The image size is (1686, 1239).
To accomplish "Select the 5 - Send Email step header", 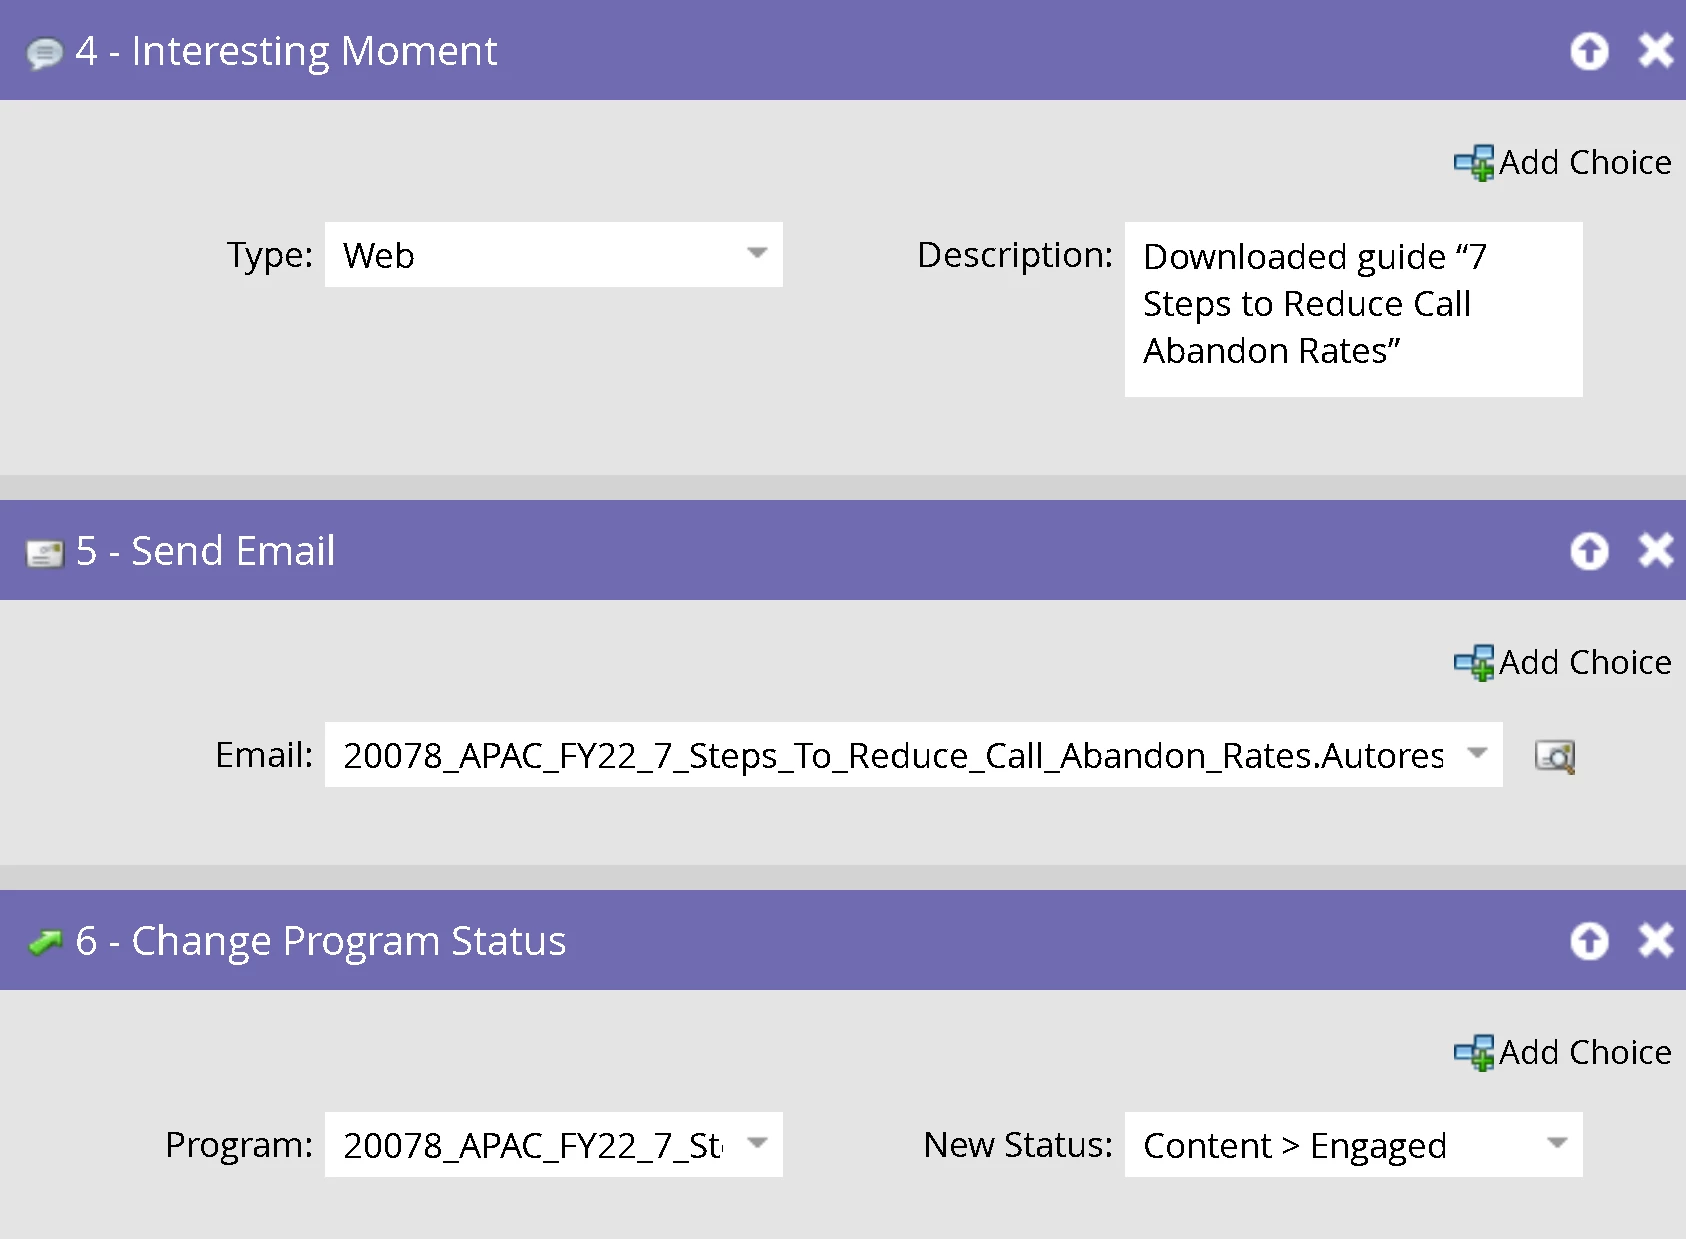I will pos(843,550).
